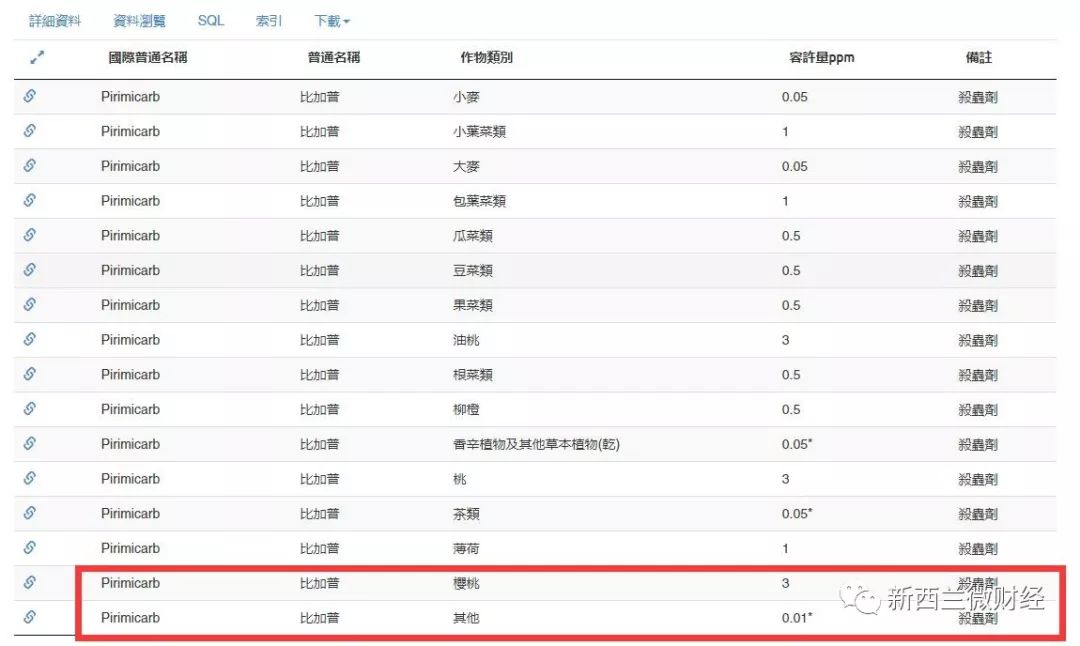
Task: Click tolerance value 0.05 in 小麥 row
Action: tap(794, 97)
